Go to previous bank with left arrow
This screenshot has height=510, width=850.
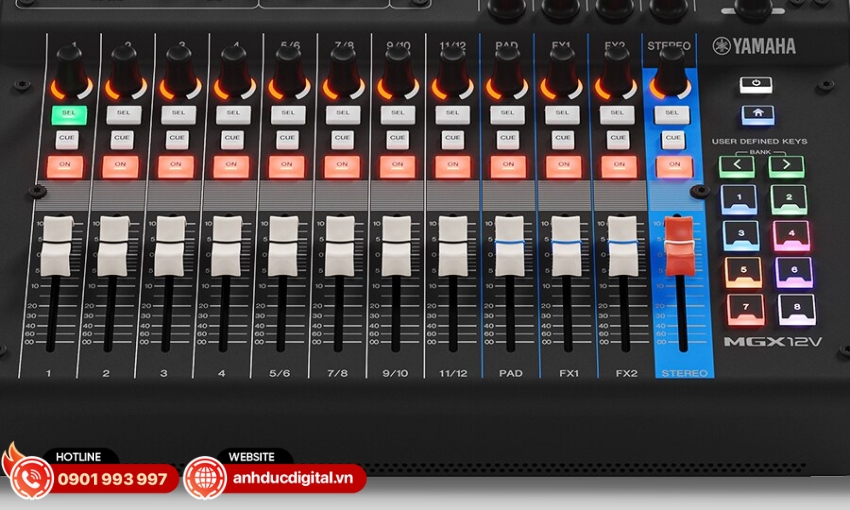coord(737,165)
